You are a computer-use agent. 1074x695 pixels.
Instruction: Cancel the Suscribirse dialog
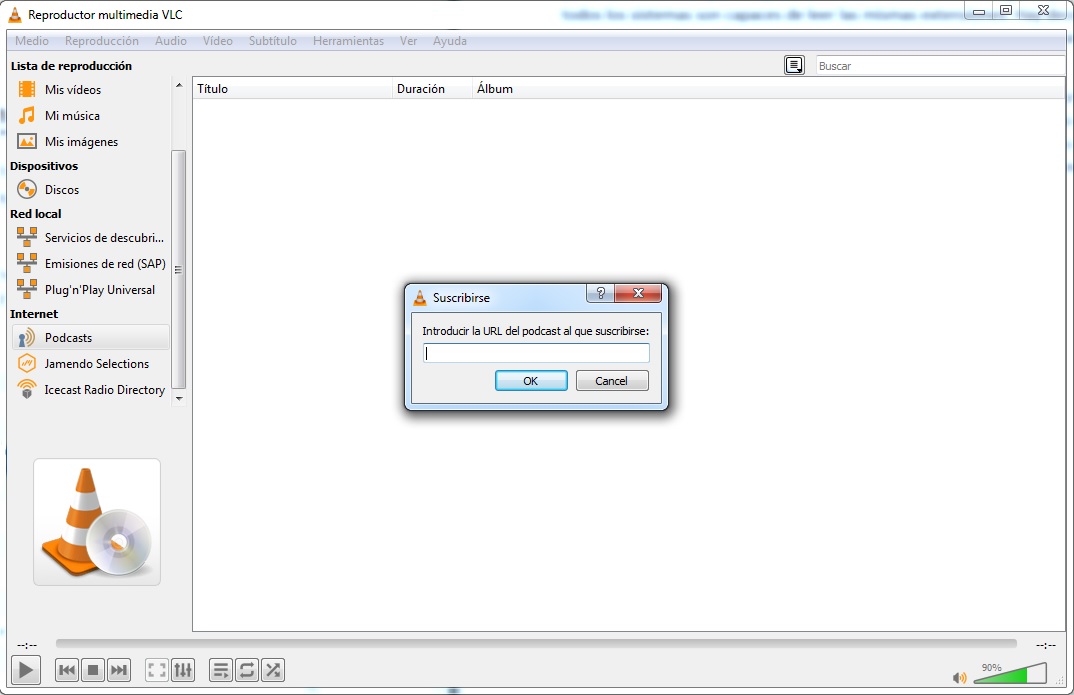coord(612,381)
